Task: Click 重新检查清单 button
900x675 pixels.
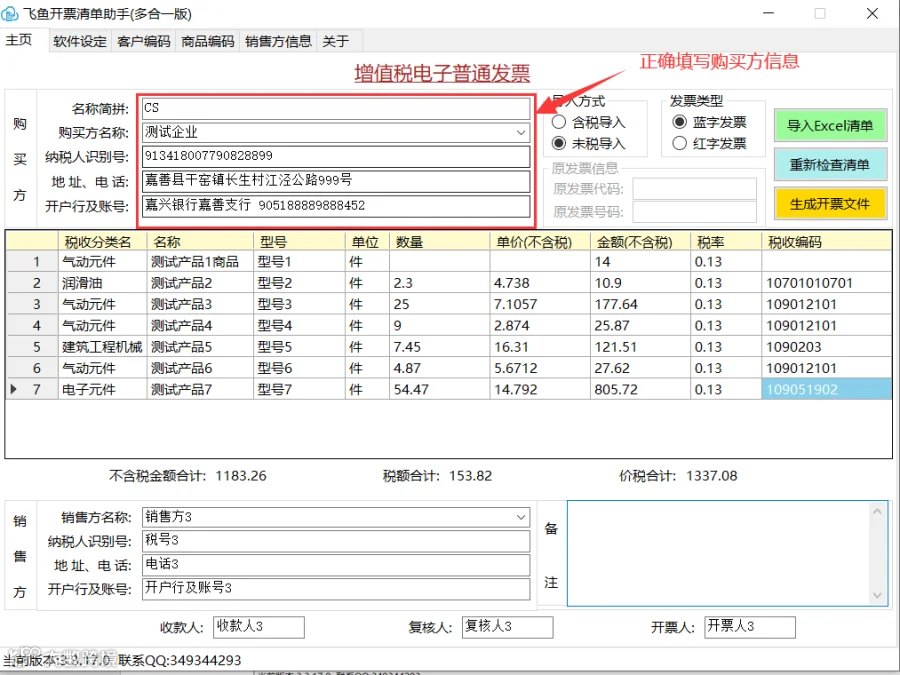Action: coord(830,165)
